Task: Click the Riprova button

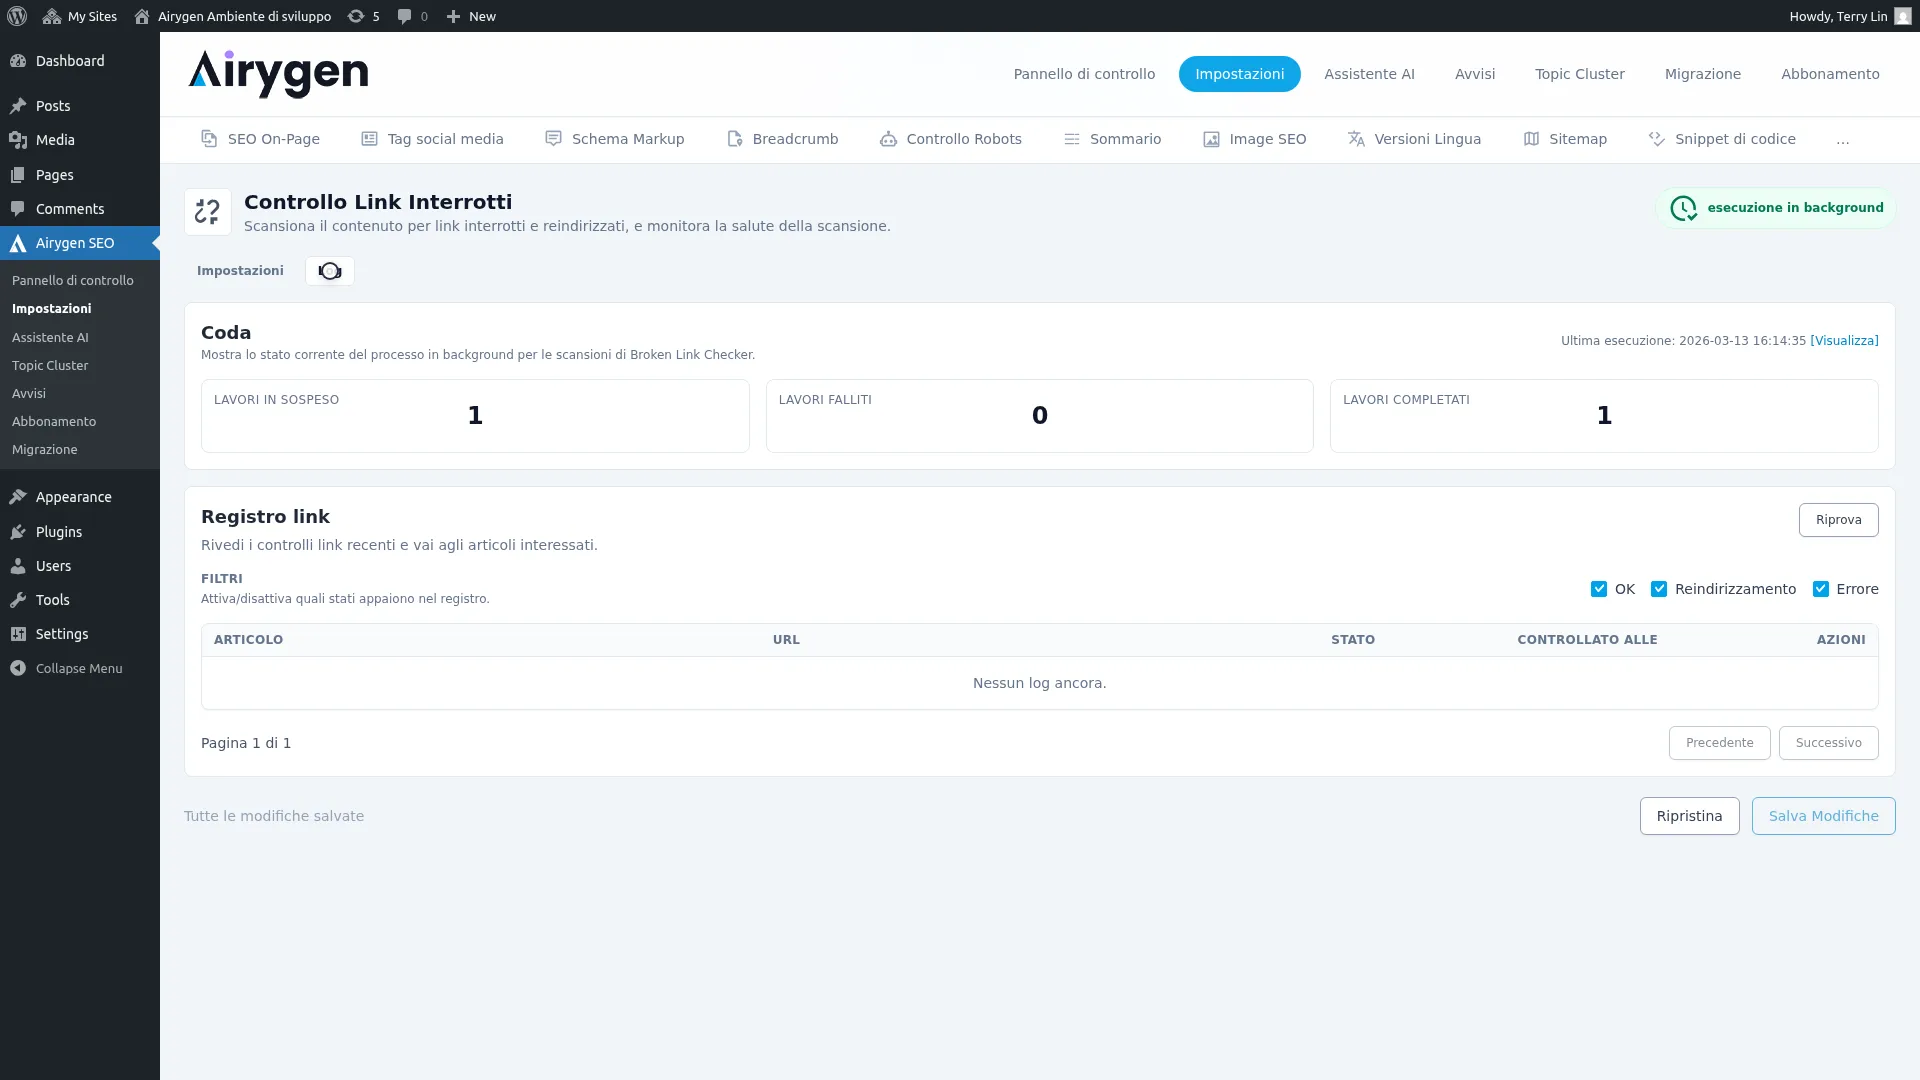Action: click(x=1838, y=520)
